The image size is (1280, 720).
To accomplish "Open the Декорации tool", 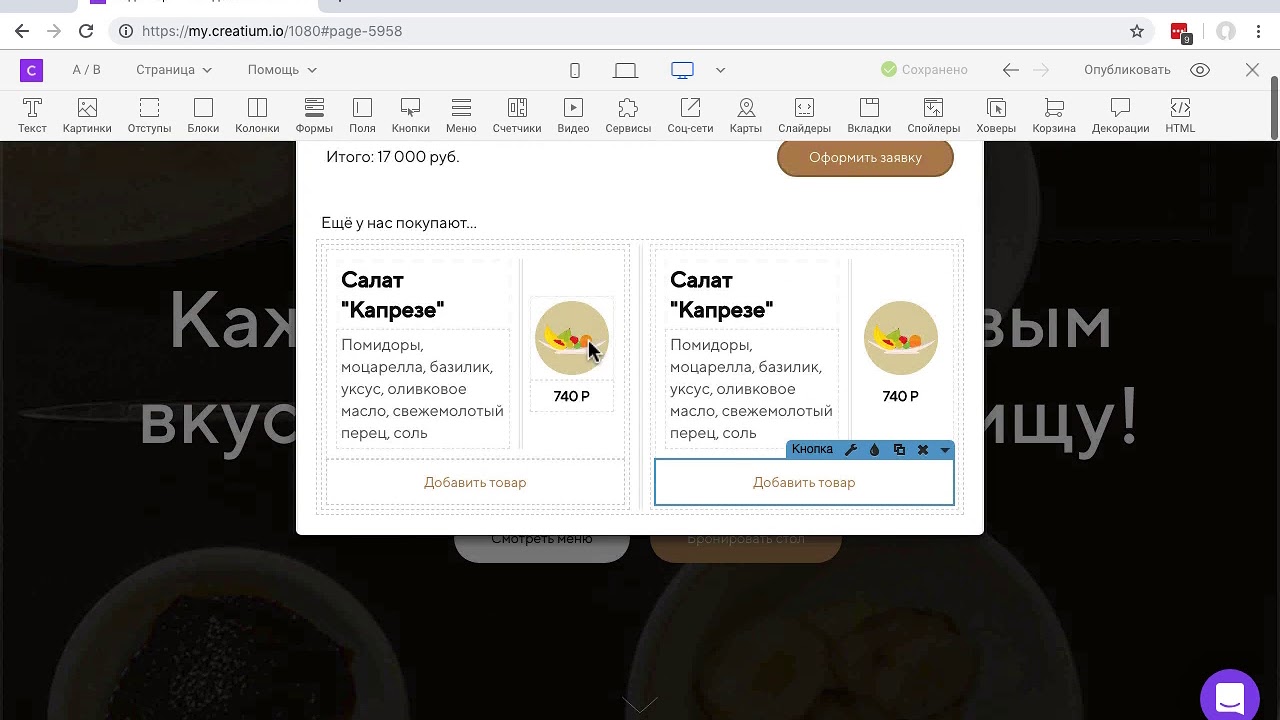I will pos(1120,115).
